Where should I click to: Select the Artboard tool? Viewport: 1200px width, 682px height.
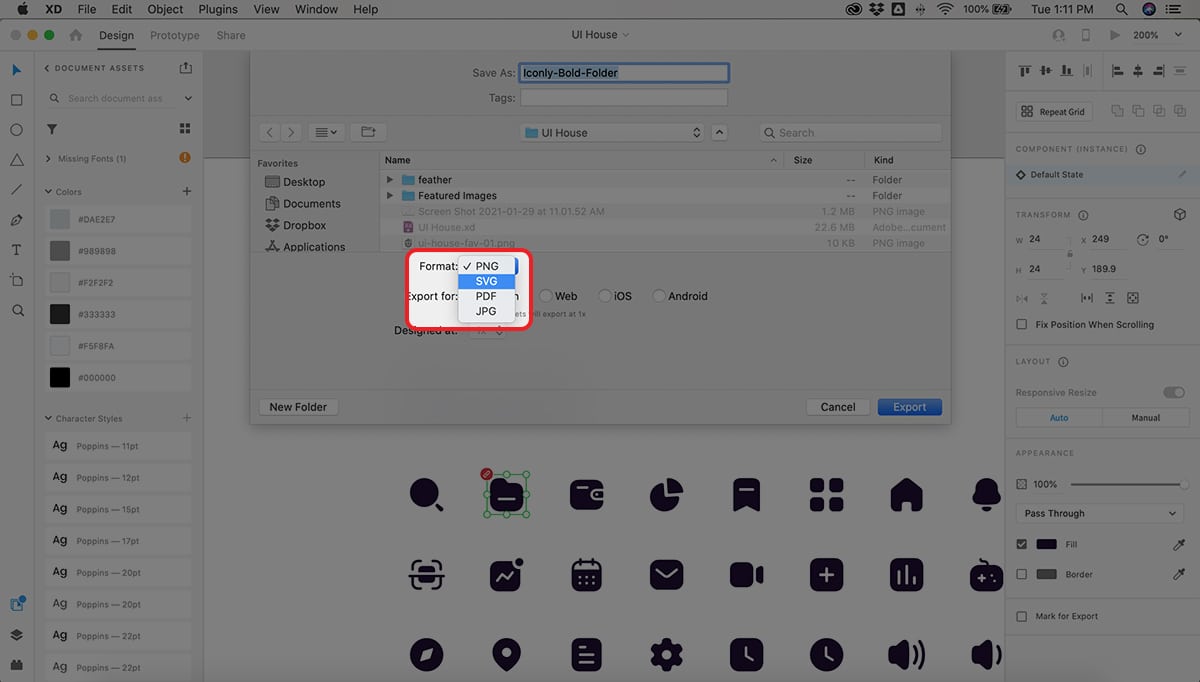point(17,280)
